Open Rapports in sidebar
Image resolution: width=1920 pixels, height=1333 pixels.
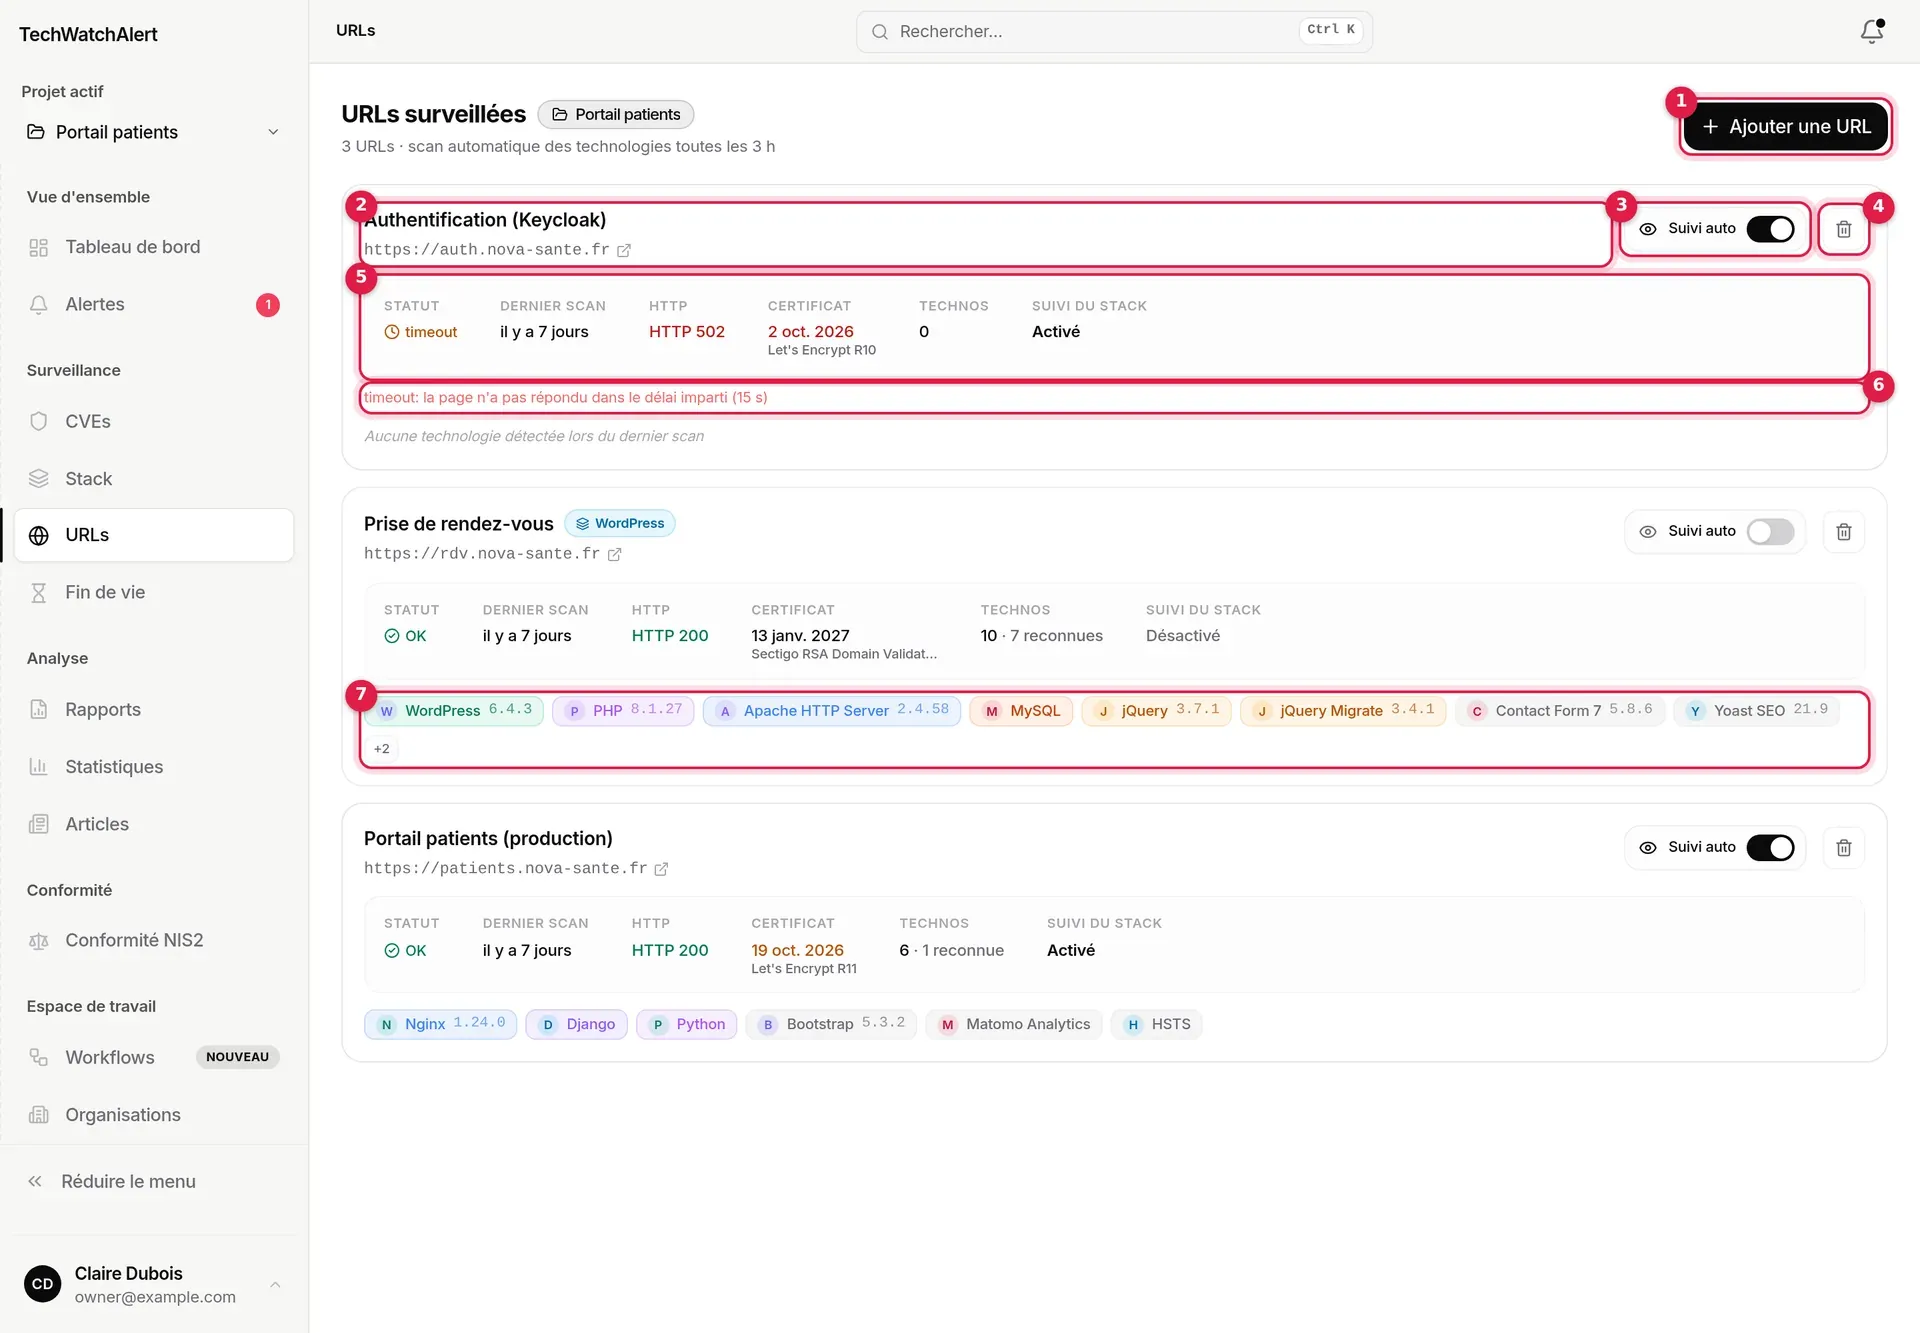pyautogui.click(x=153, y=709)
